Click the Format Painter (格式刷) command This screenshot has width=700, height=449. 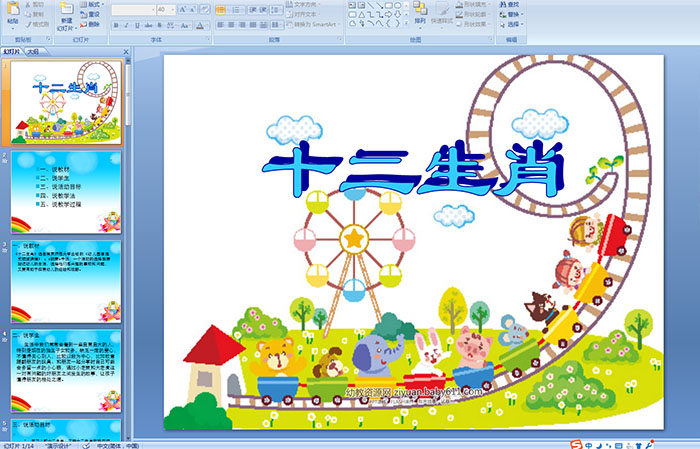coord(38,24)
